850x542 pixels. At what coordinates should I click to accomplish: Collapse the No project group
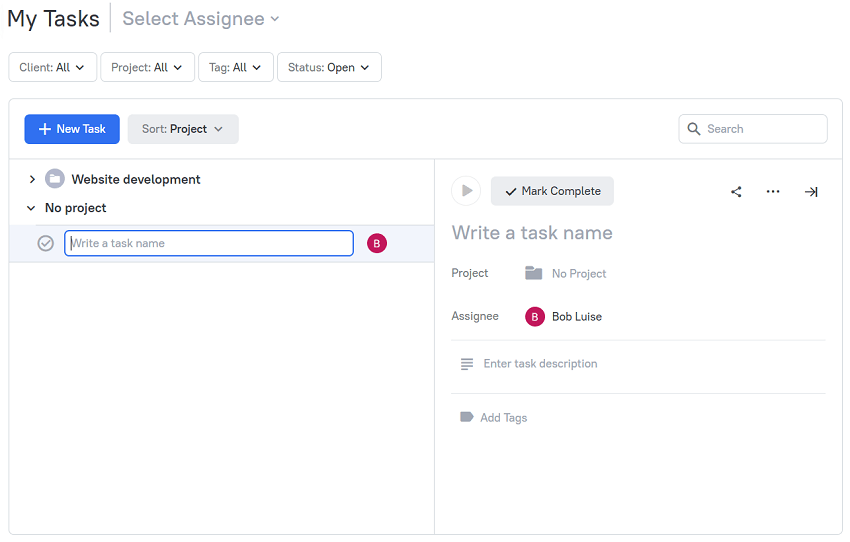(31, 208)
